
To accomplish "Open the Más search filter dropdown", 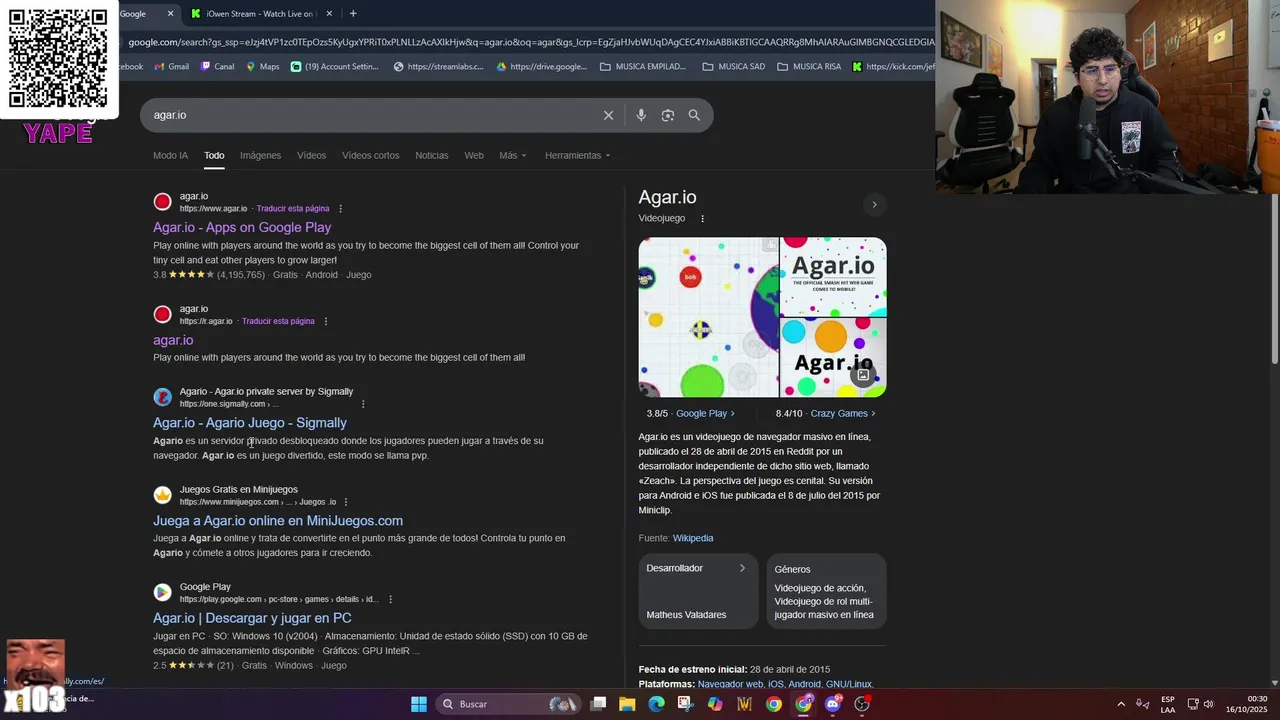I will 513,156.
